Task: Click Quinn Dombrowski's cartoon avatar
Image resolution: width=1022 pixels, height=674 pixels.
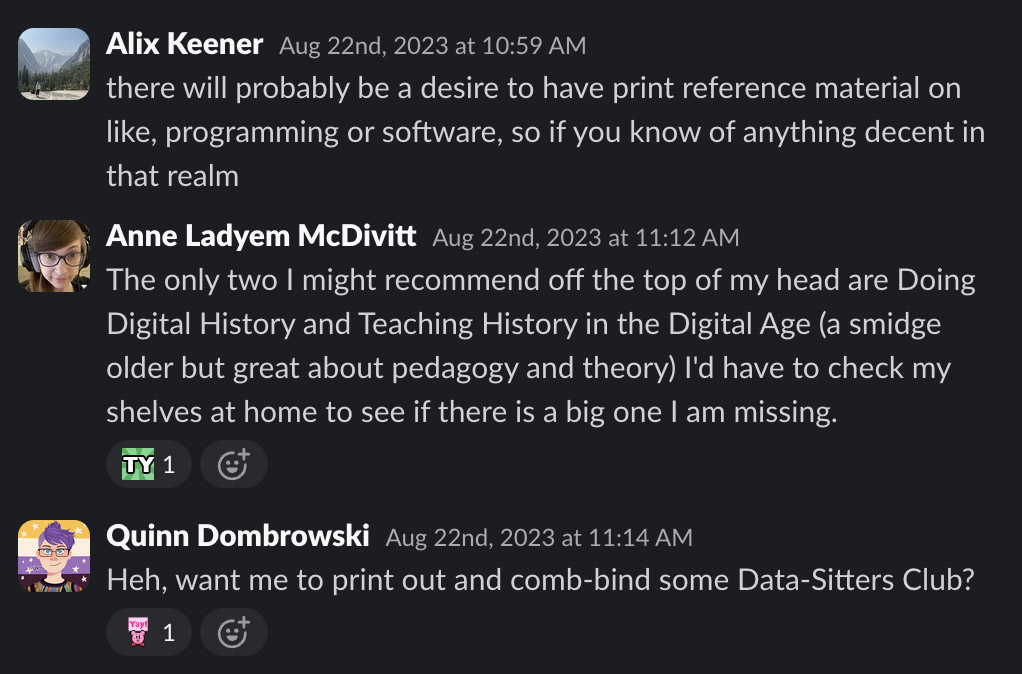Action: tap(53, 556)
